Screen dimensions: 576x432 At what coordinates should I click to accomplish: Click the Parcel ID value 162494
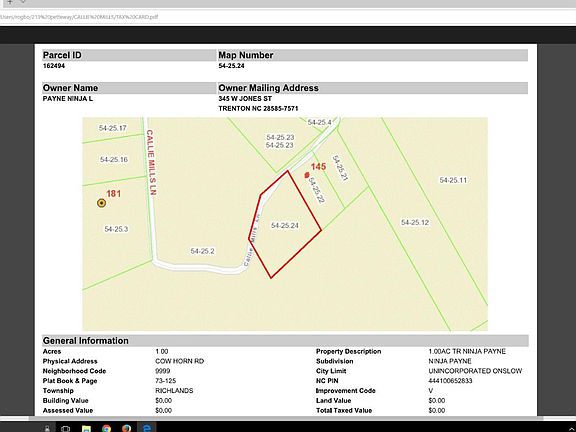click(54, 66)
